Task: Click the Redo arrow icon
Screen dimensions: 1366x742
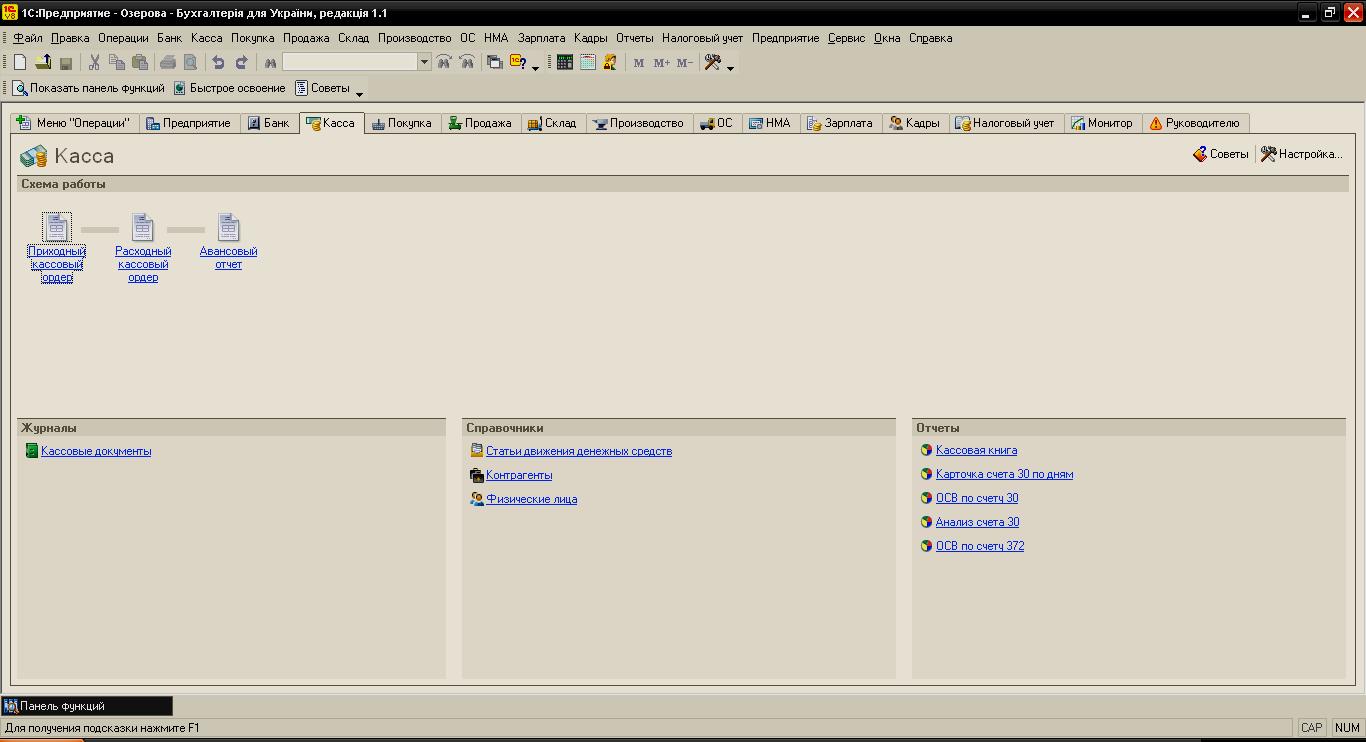Action: 241,62
